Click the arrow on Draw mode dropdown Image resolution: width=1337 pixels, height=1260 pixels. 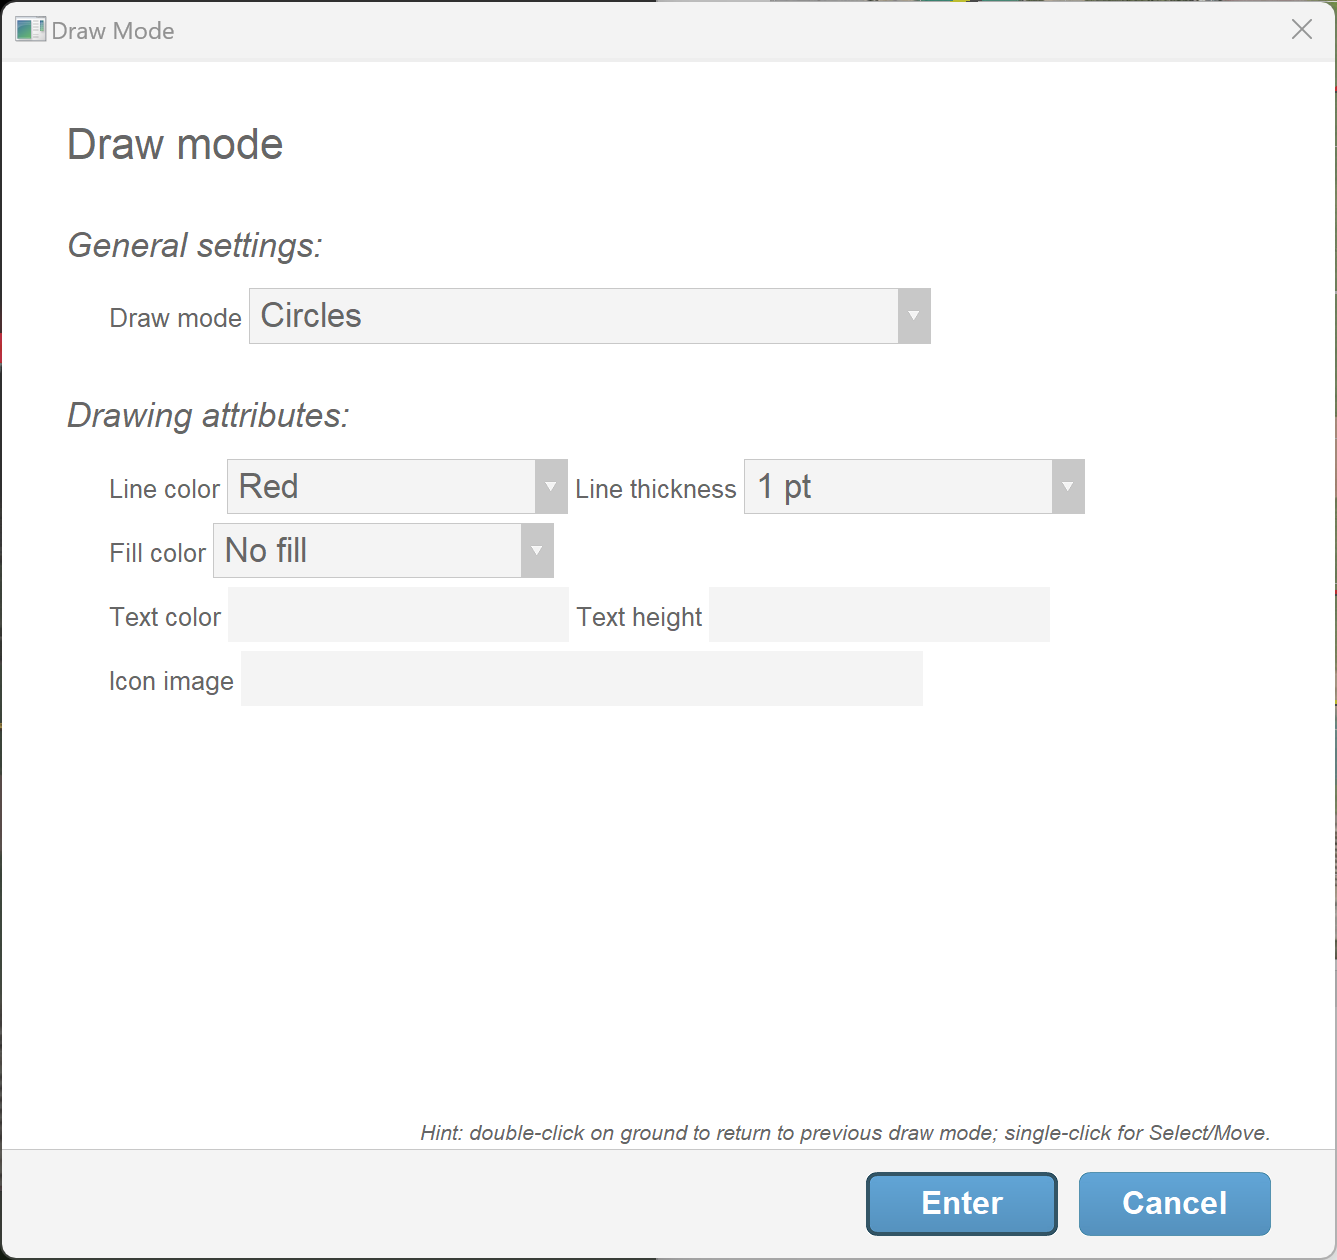(913, 316)
